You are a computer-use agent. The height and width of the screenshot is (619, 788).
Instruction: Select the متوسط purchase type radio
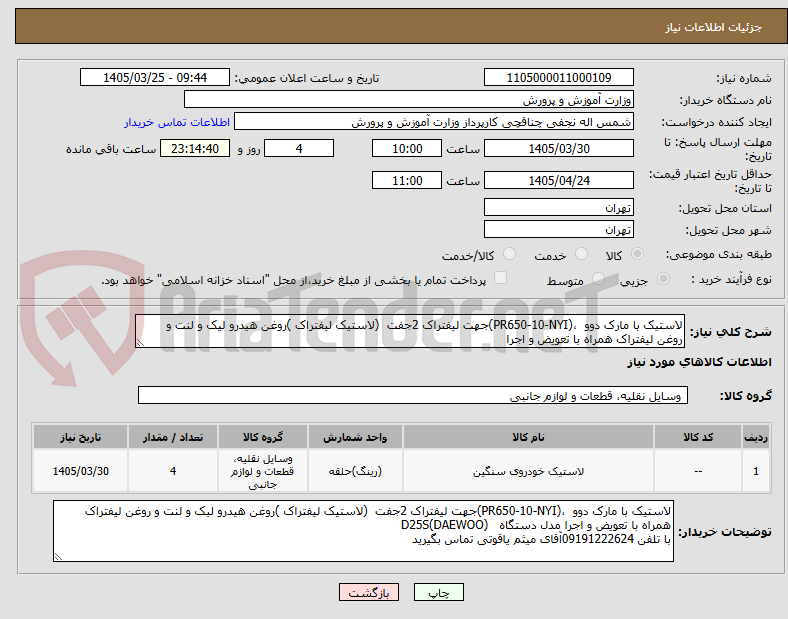click(x=598, y=278)
